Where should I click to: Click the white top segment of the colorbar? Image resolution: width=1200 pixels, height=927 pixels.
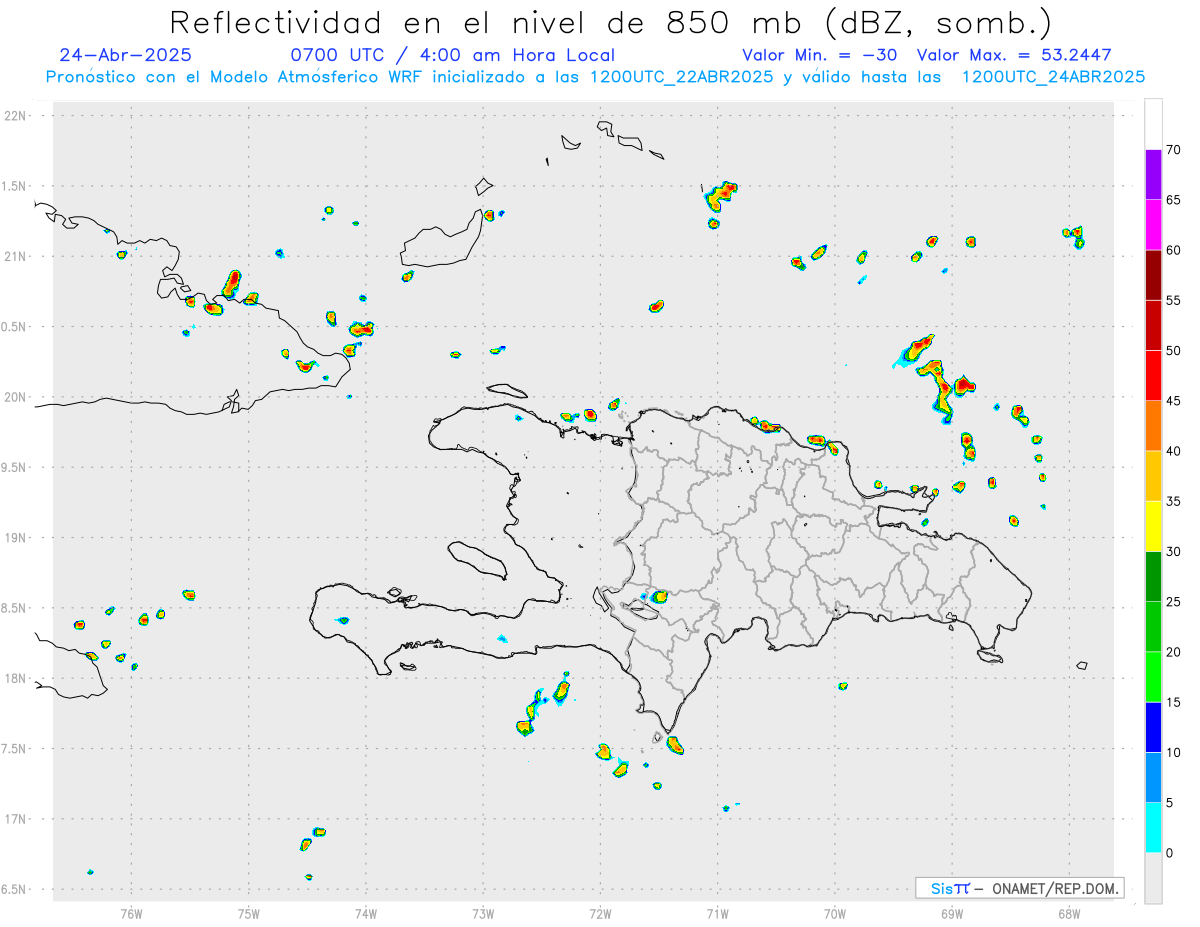1153,124
